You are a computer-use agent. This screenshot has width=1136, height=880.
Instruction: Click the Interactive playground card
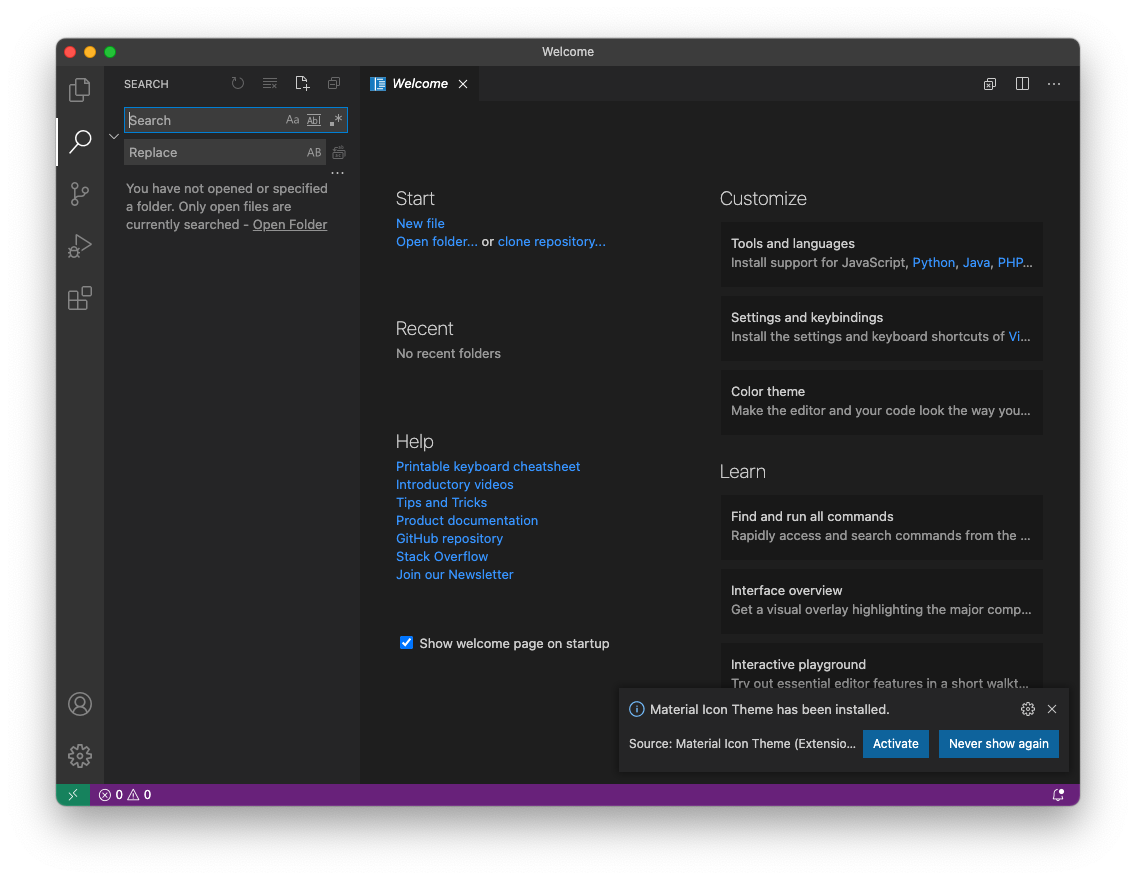(882, 666)
